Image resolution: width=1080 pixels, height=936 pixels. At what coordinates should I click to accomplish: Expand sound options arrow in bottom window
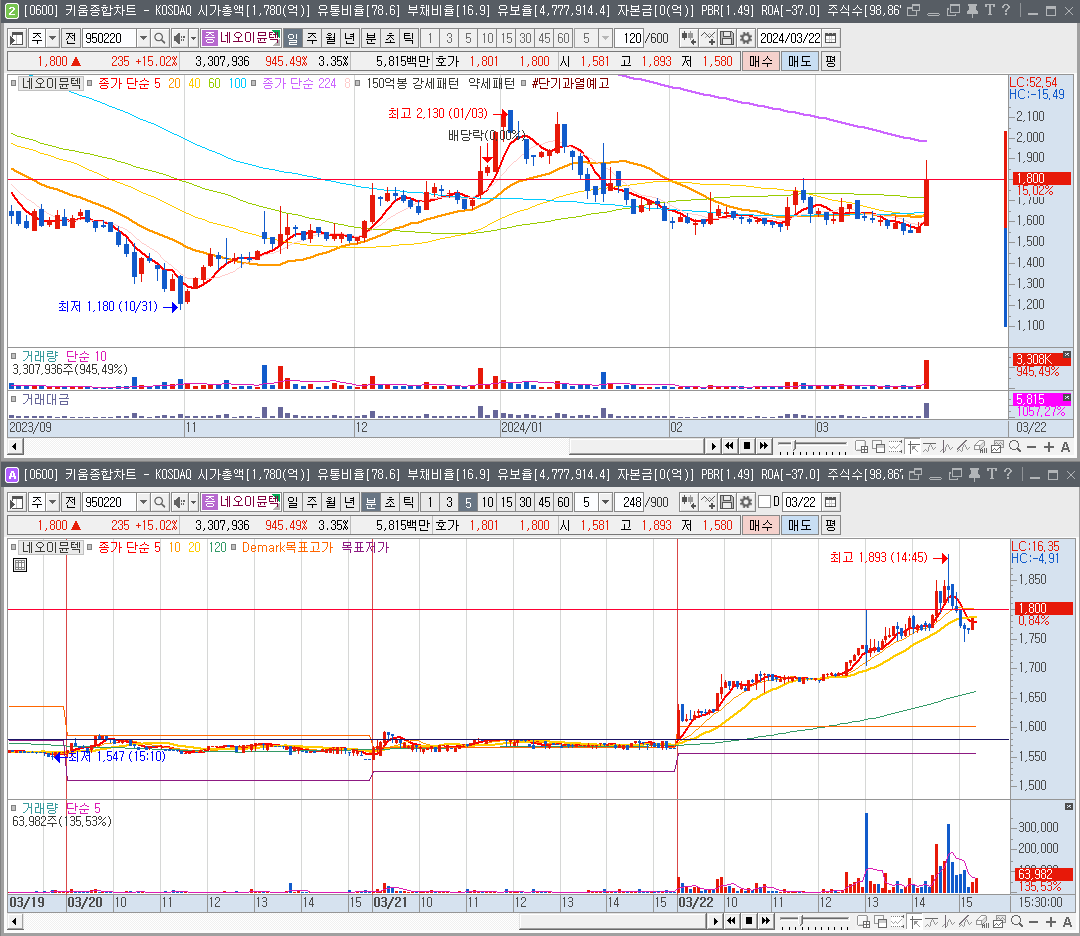pyautogui.click(x=194, y=502)
